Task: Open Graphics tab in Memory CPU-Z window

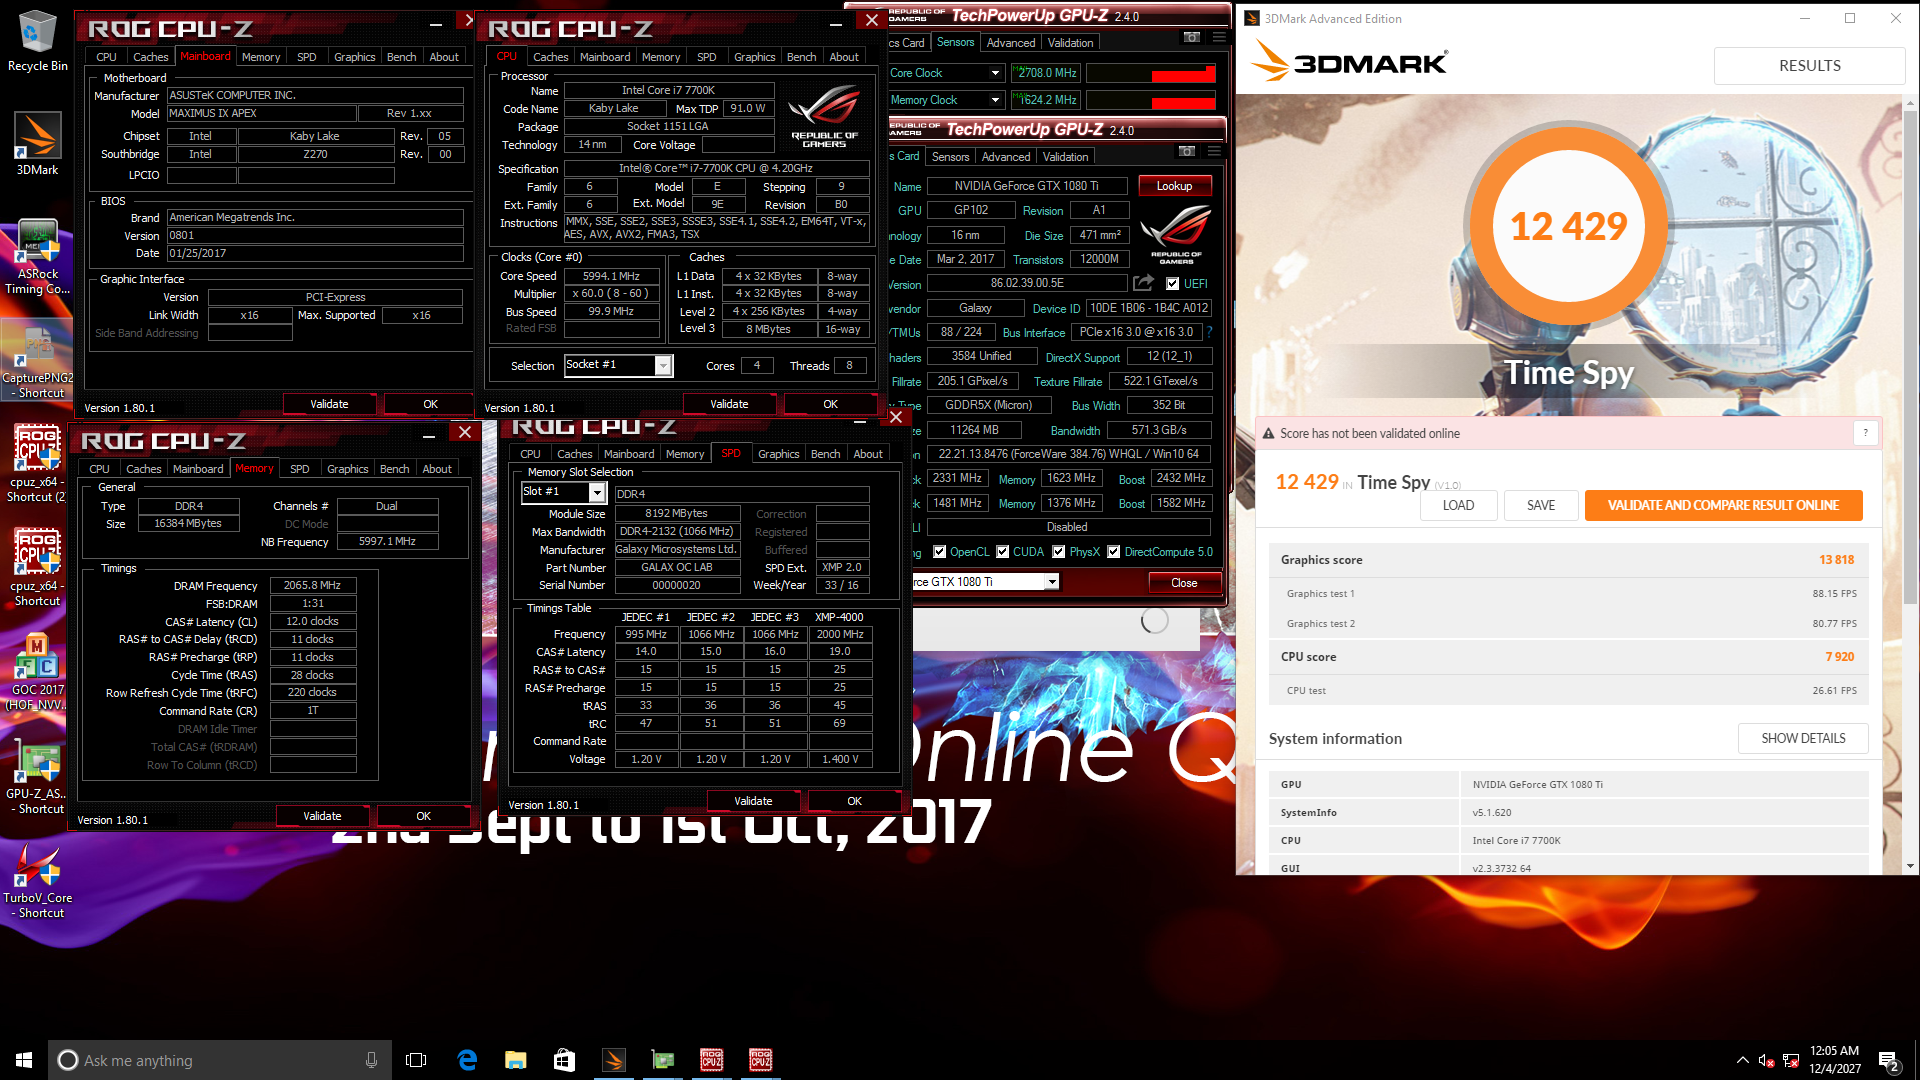Action: 347,469
